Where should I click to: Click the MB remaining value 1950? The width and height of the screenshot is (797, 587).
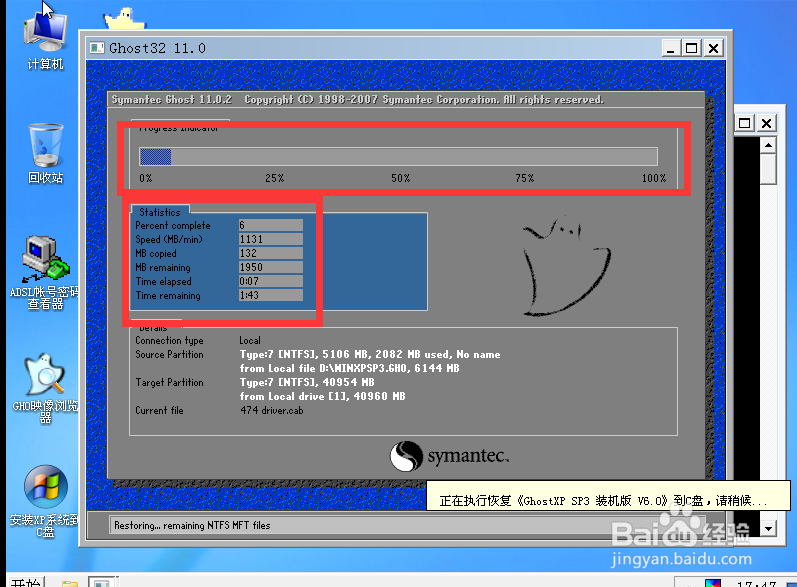(271, 267)
